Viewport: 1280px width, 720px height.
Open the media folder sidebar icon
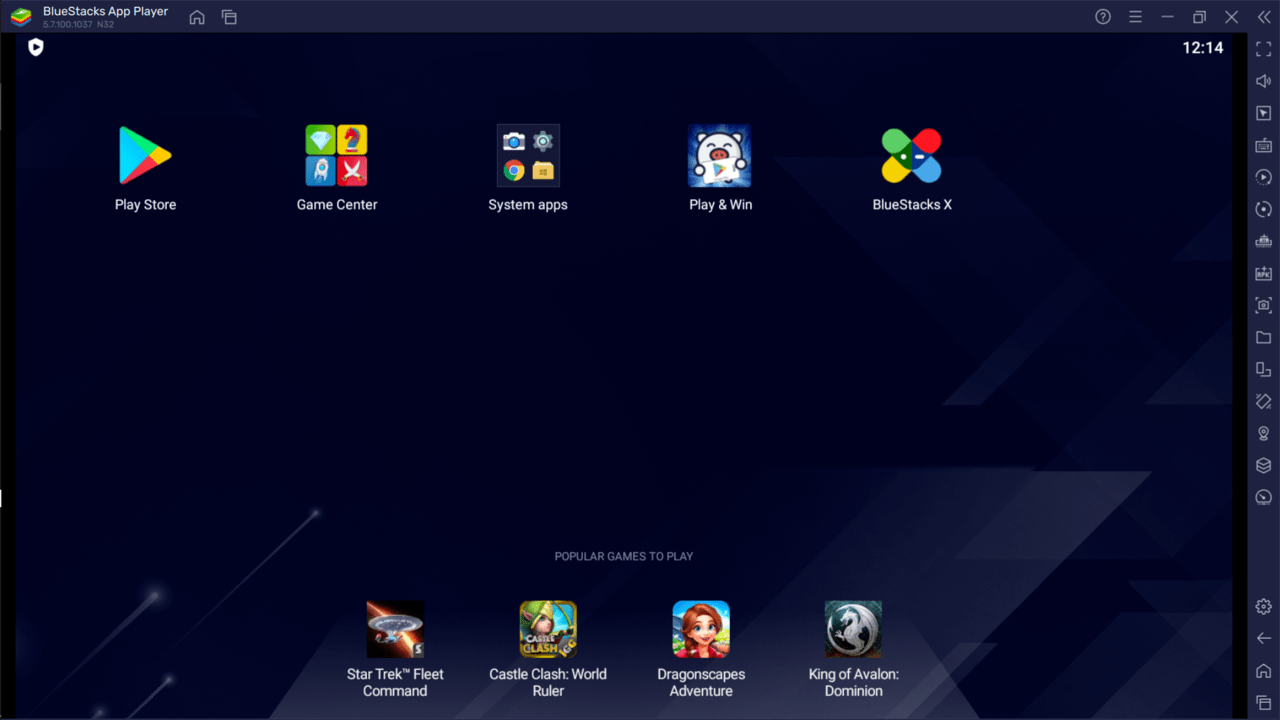1264,337
